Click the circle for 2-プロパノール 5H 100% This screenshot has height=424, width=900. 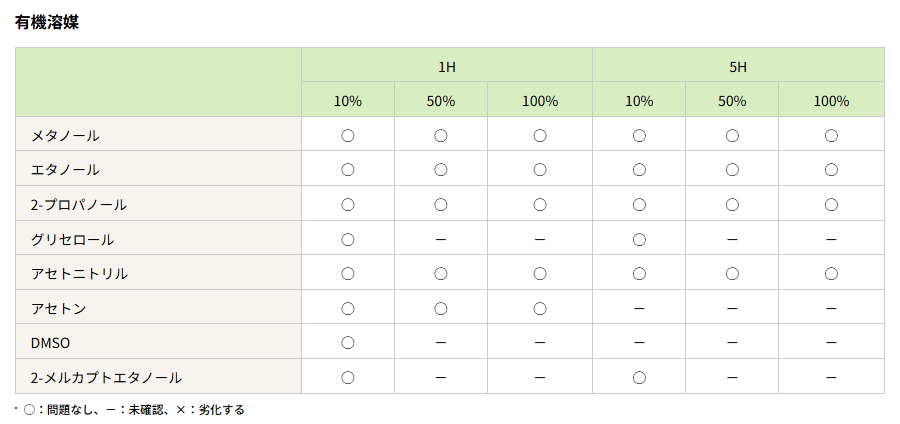831,204
